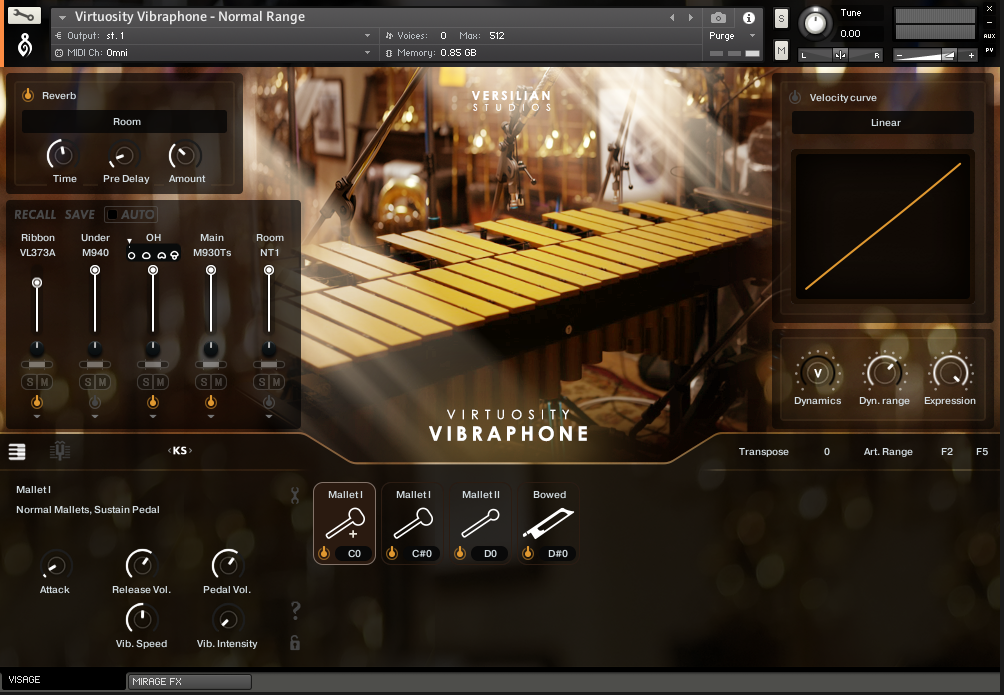This screenshot has height=695, width=1004.
Task: Solo the Ribbon mic channel
Action: point(29,382)
